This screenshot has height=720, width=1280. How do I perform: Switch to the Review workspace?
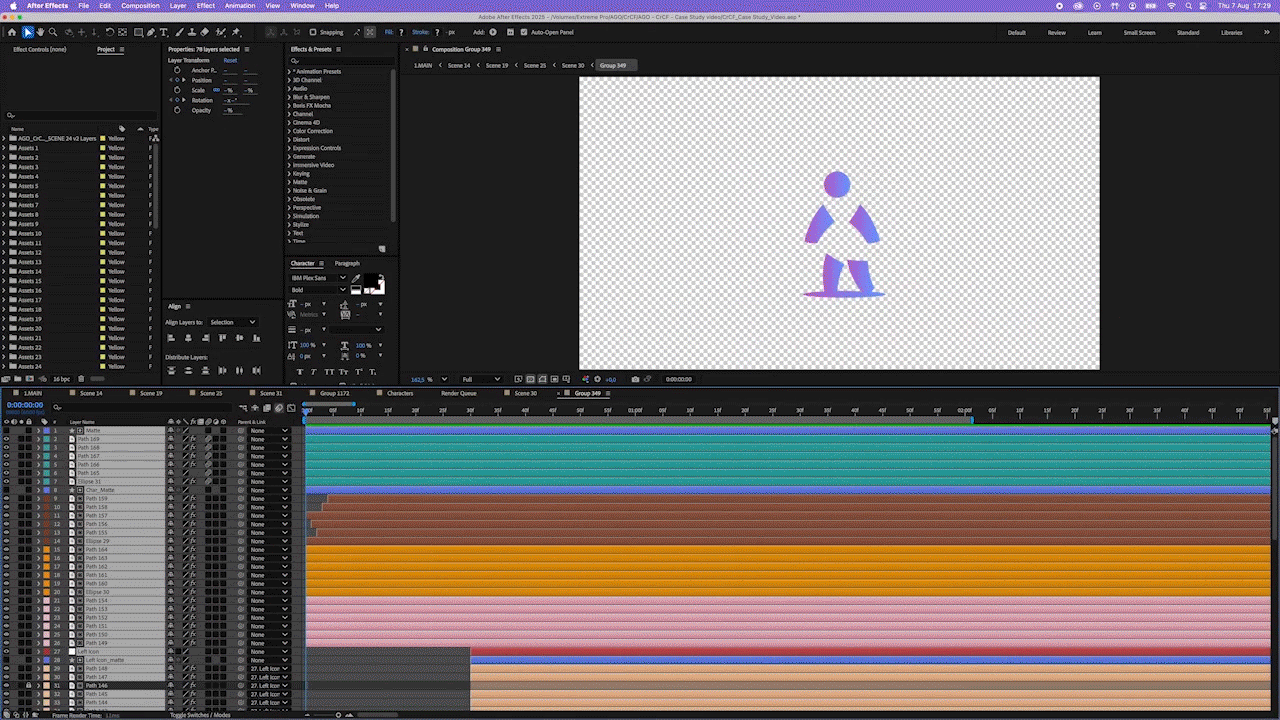tap(1056, 32)
